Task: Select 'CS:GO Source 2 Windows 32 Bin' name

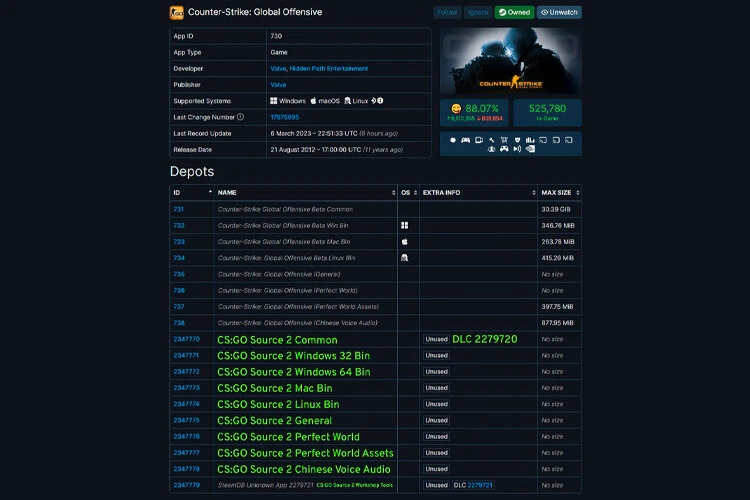Action: click(293, 356)
